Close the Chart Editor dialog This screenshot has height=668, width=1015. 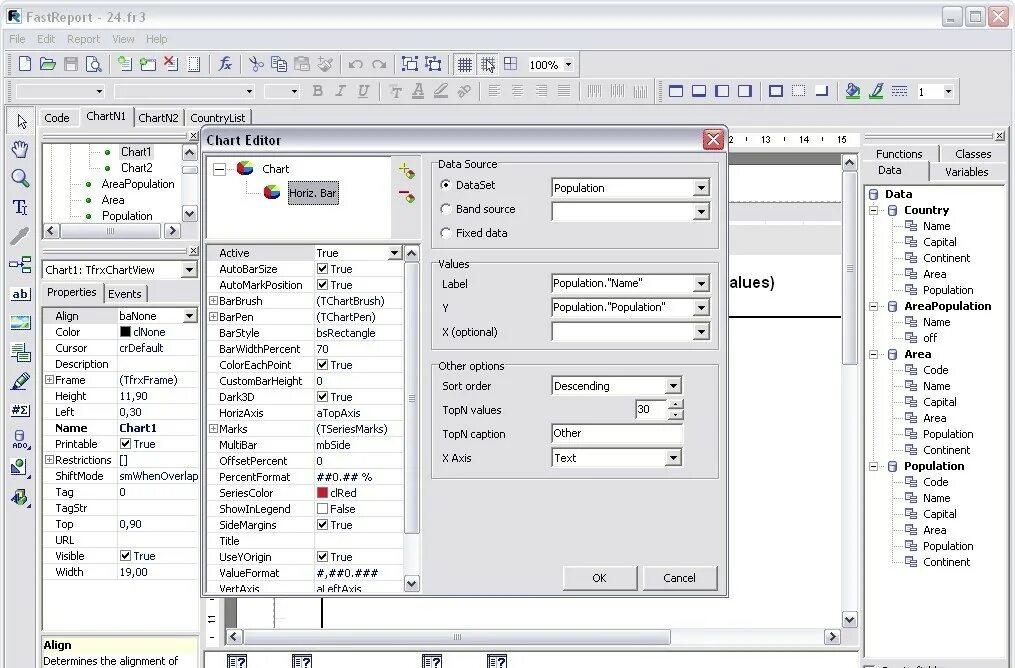pos(713,139)
